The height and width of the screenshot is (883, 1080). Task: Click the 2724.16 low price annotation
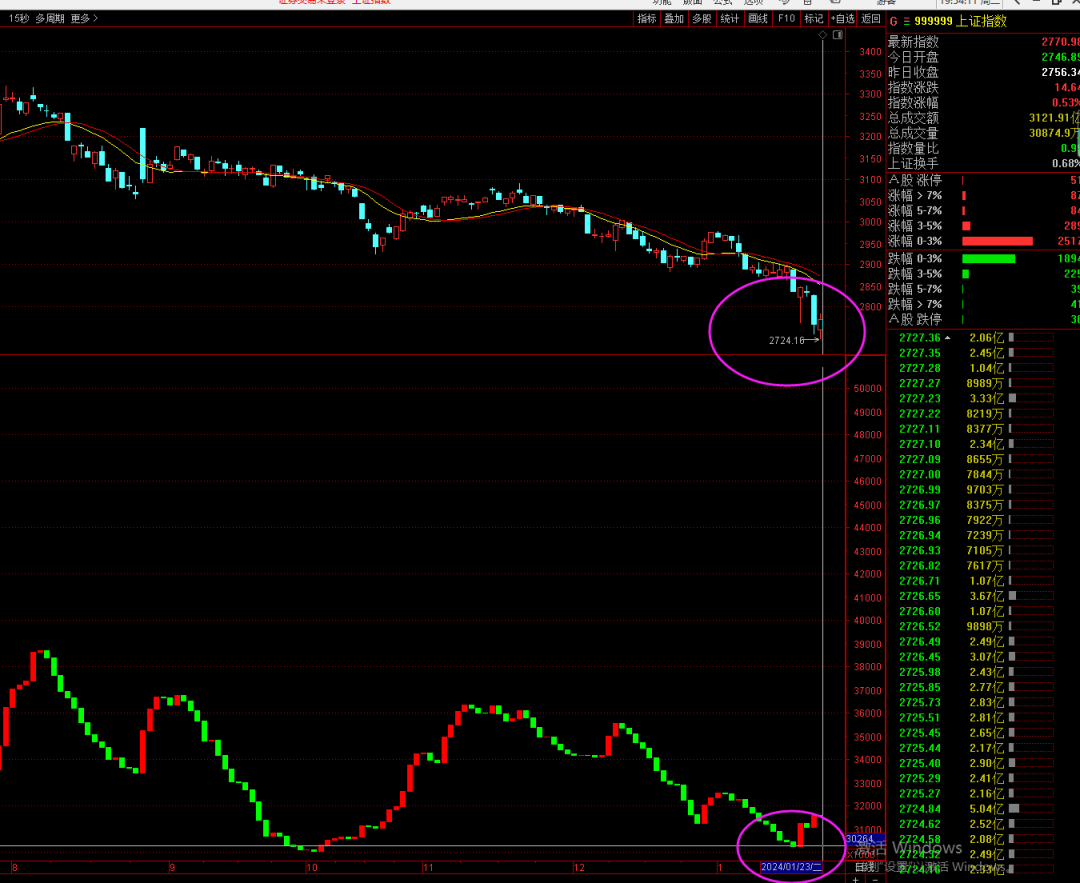[x=787, y=340]
